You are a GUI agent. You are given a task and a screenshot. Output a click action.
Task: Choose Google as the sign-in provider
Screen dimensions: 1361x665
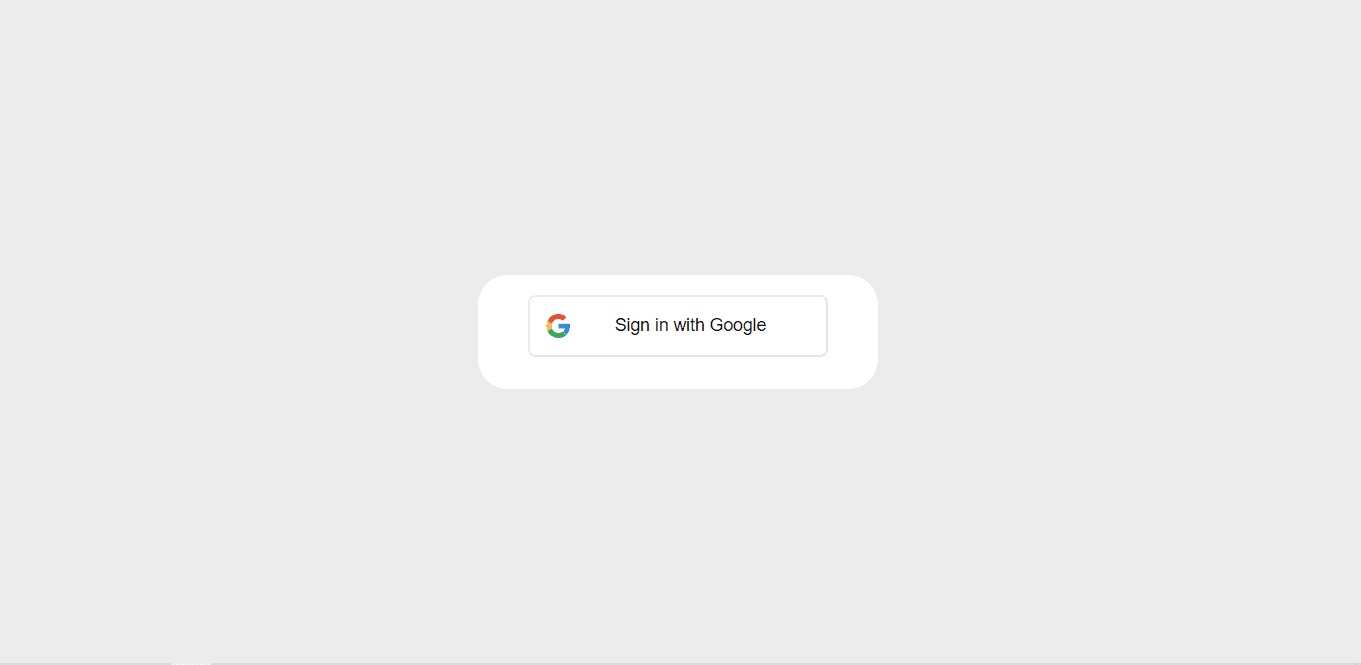click(678, 326)
